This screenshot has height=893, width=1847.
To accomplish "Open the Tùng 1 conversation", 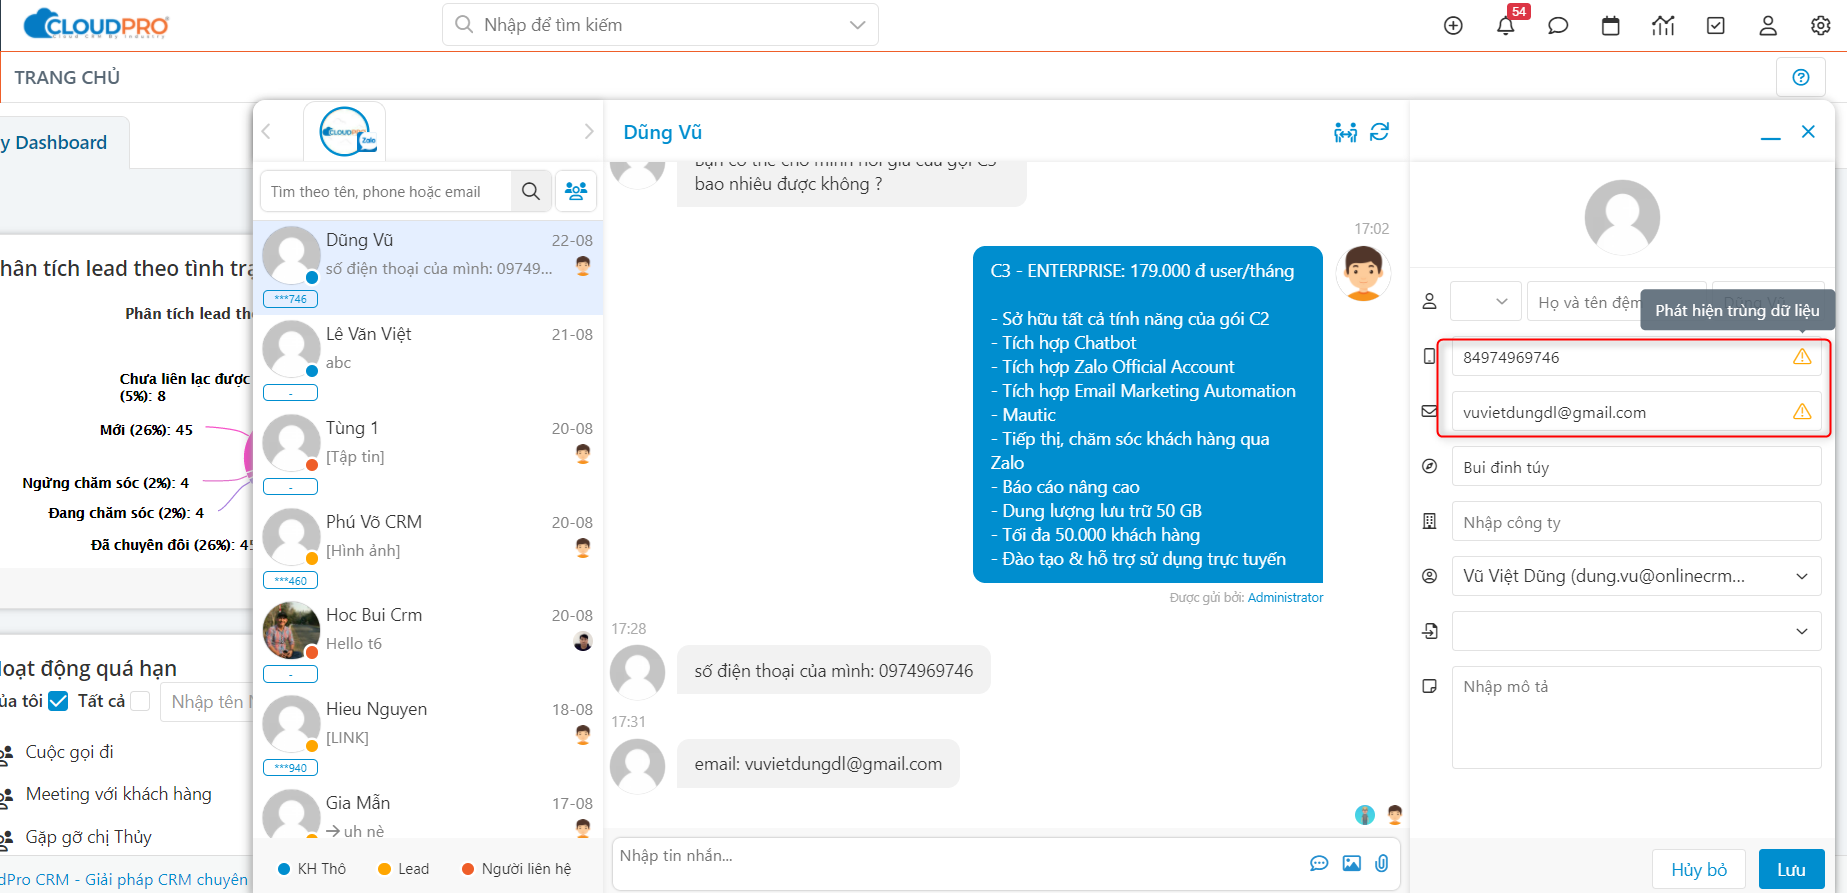I will coord(429,455).
